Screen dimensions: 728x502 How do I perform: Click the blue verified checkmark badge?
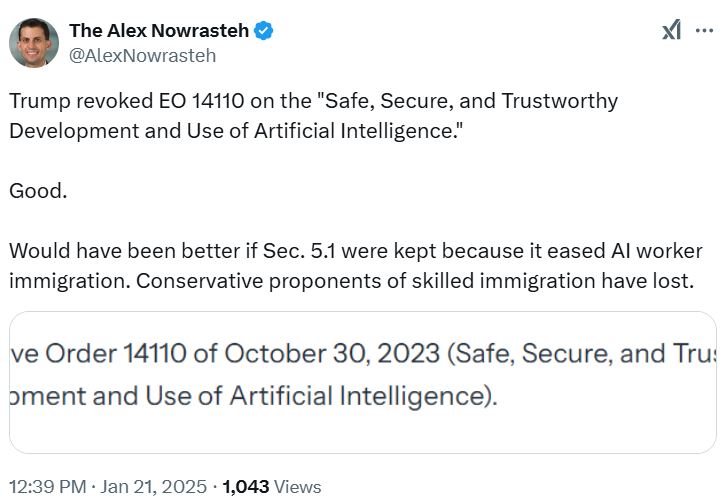coord(263,31)
